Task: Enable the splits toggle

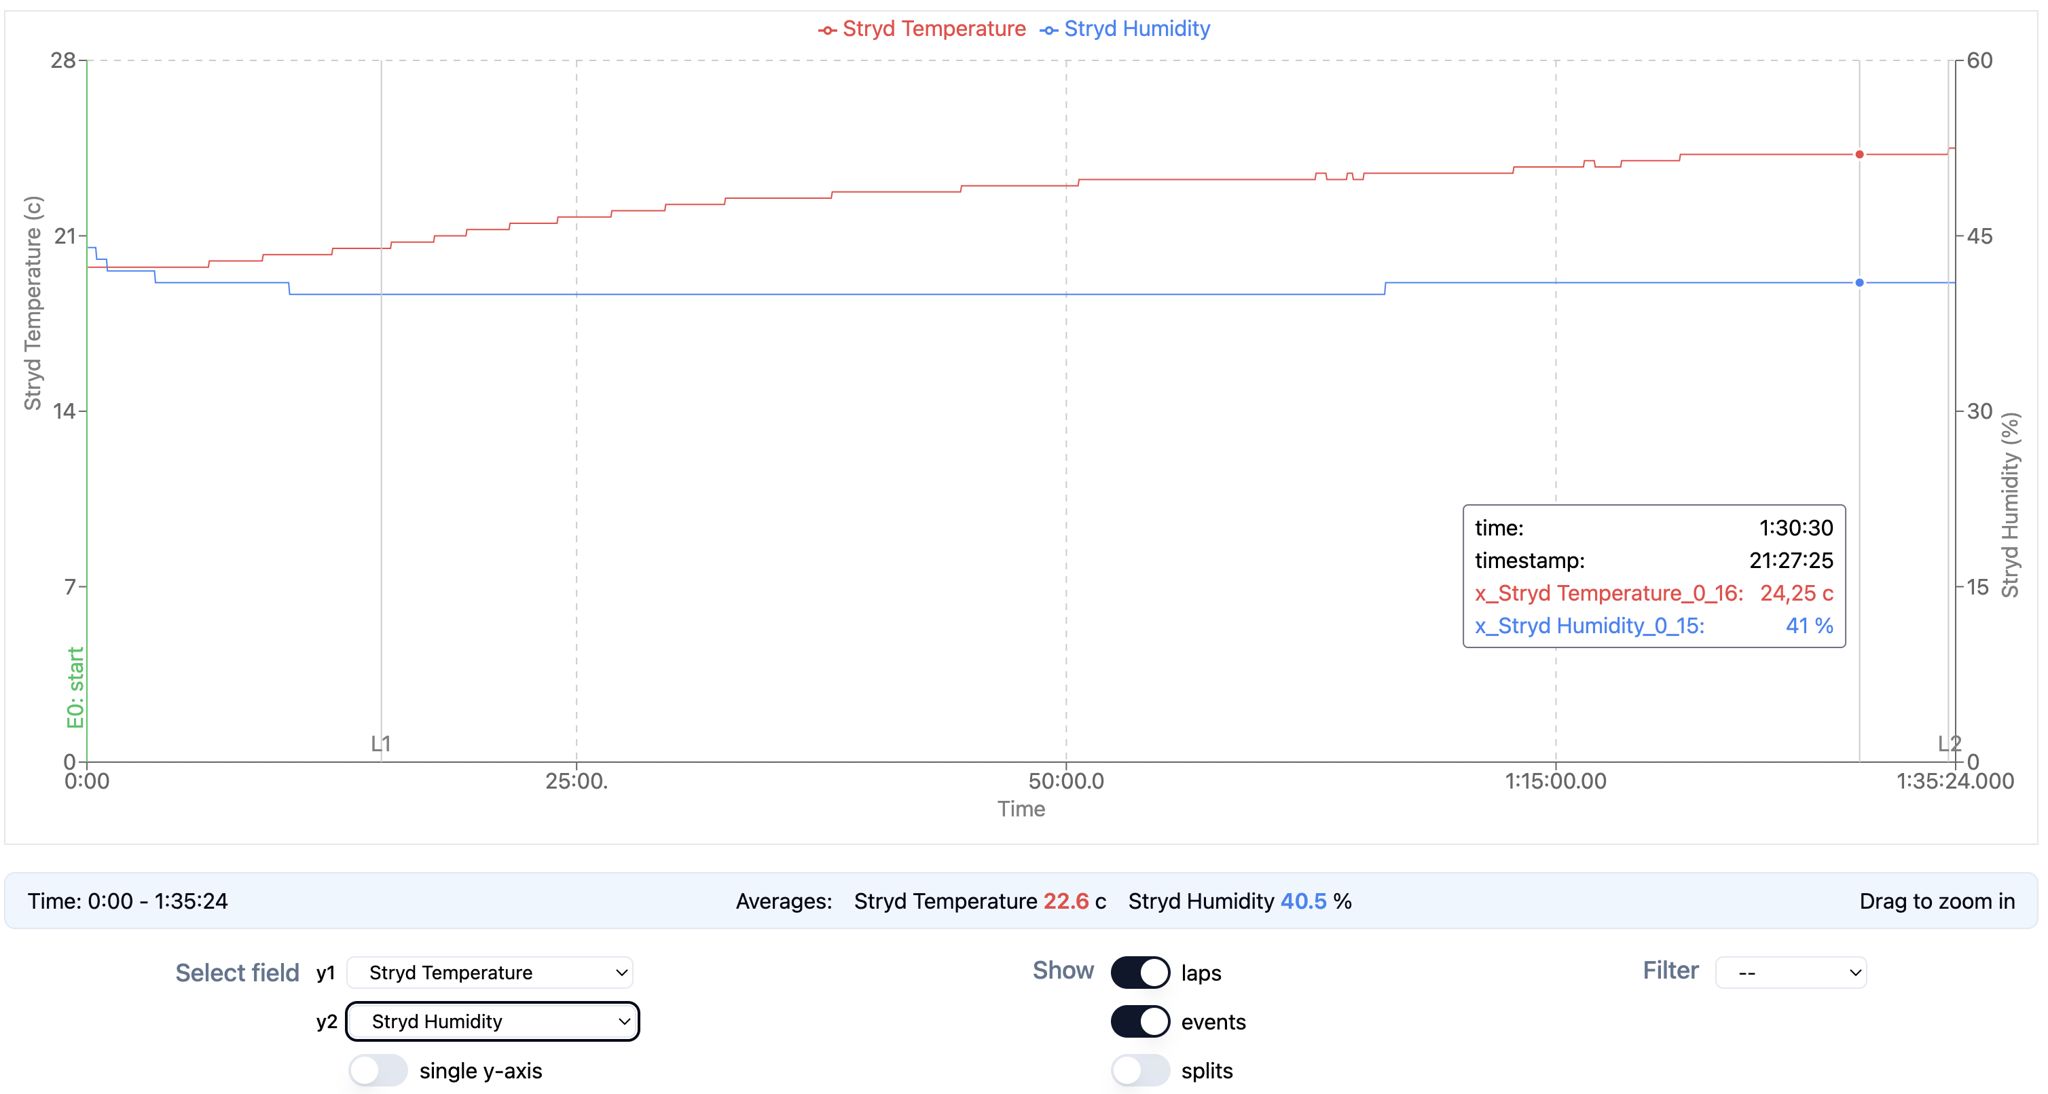Action: 1140,1071
